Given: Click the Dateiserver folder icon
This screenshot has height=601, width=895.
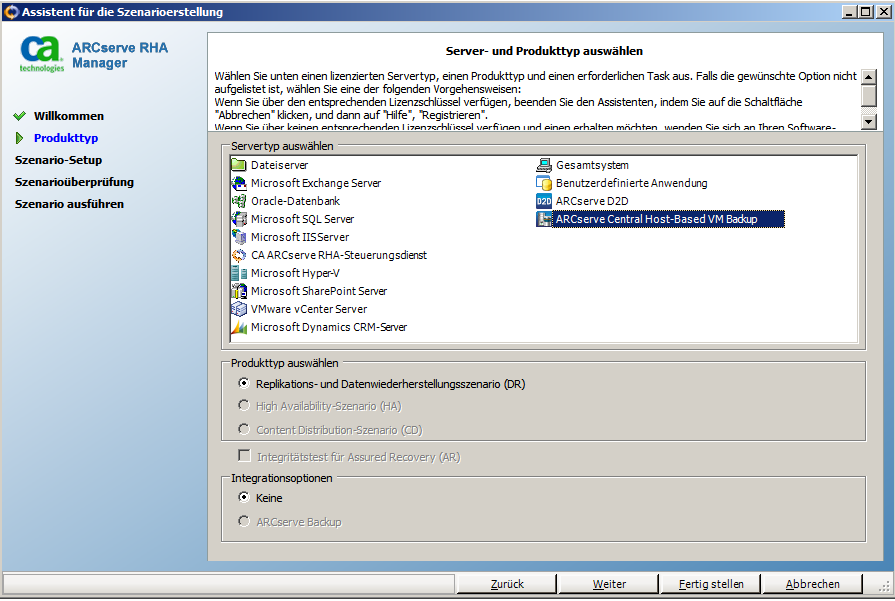Looking at the screenshot, I should [239, 165].
